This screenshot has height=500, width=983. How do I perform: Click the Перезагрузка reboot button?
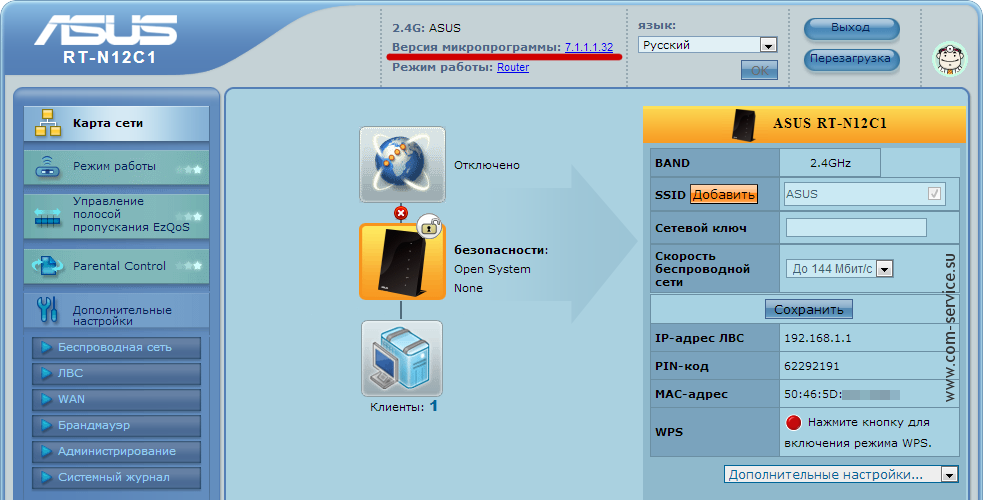click(851, 59)
